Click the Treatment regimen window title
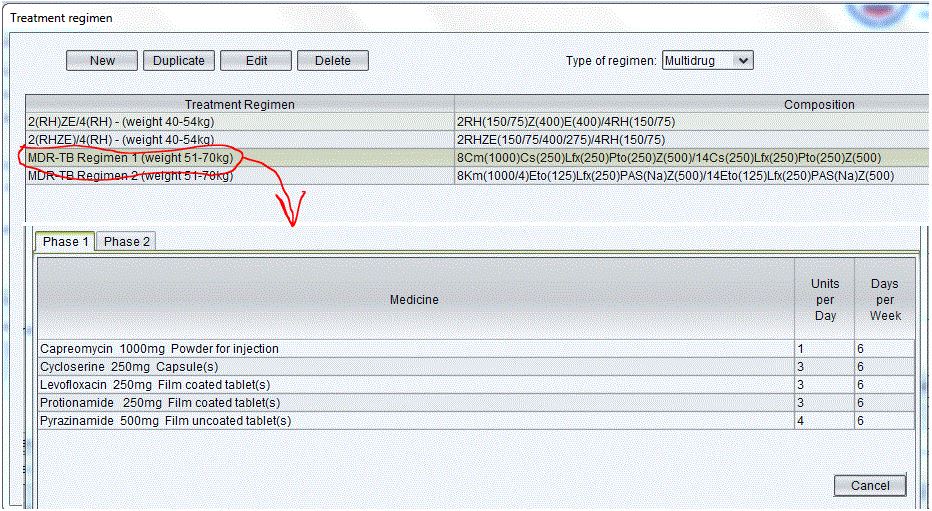Image resolution: width=932 pixels, height=511 pixels. [62, 18]
